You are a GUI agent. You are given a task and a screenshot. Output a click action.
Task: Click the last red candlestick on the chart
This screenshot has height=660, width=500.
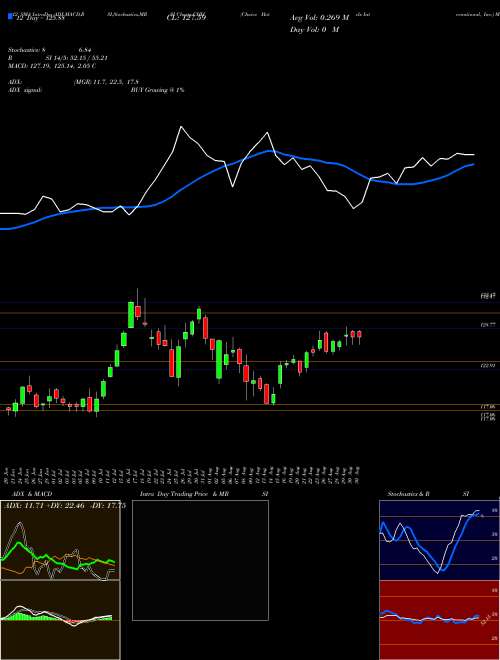pyautogui.click(x=359, y=334)
